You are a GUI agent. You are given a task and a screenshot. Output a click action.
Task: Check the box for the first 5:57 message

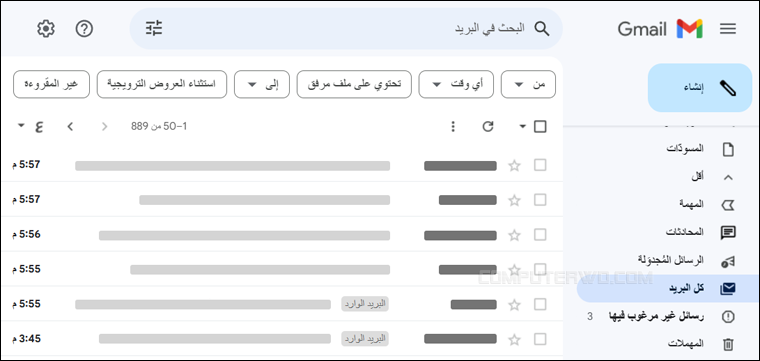(x=540, y=165)
